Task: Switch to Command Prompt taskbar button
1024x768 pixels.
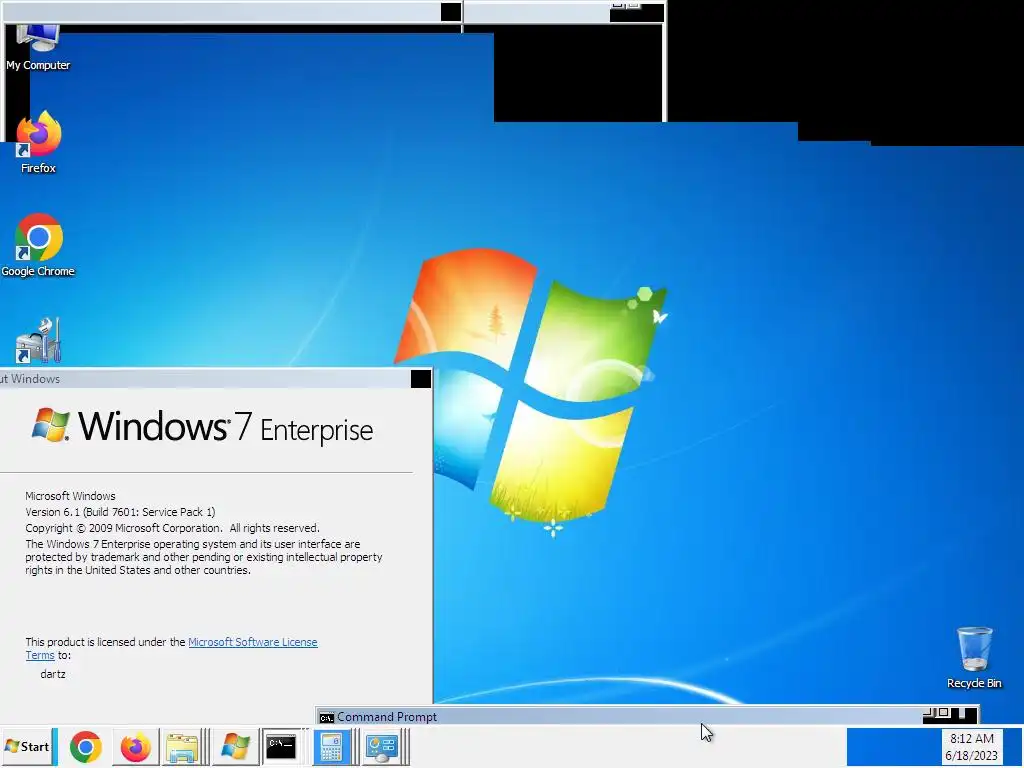Action: [x=281, y=747]
